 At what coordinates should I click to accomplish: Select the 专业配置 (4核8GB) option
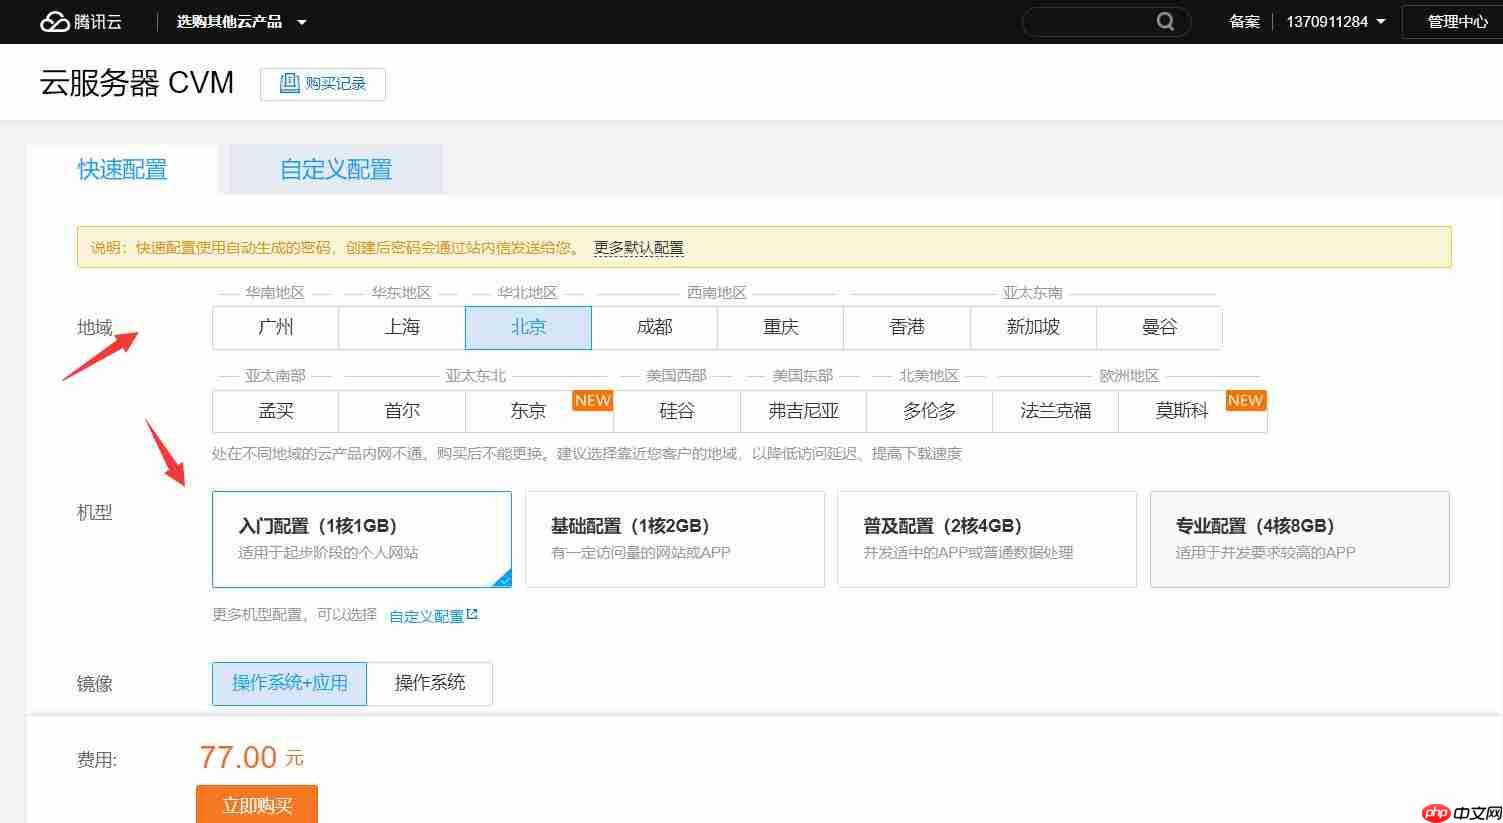1299,538
